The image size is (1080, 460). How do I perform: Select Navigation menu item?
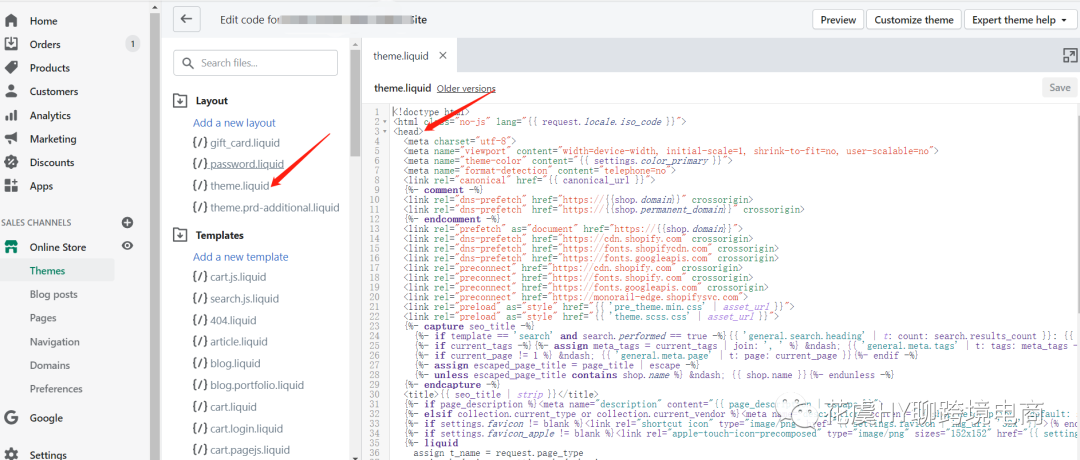[x=54, y=342]
